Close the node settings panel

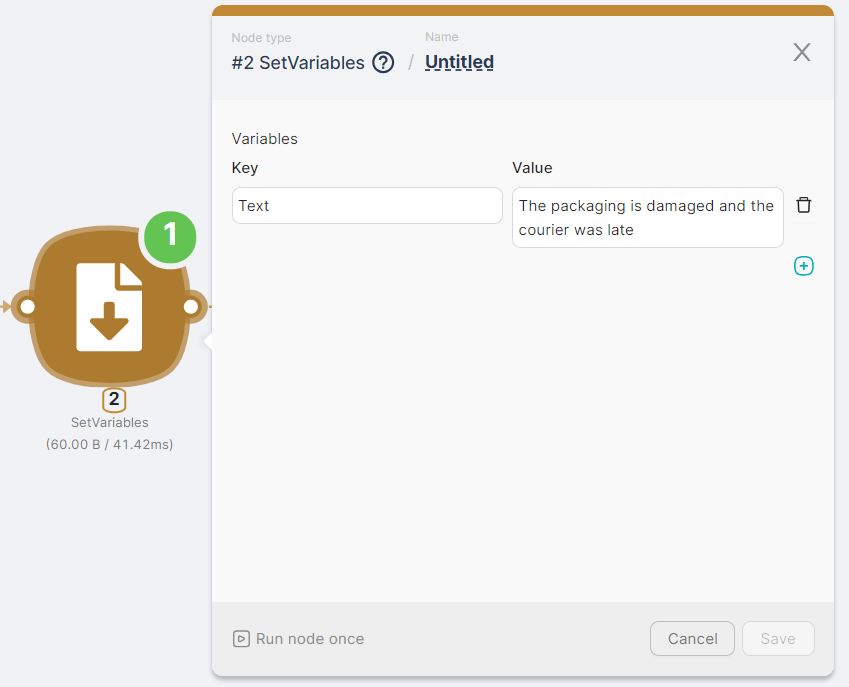click(x=801, y=53)
